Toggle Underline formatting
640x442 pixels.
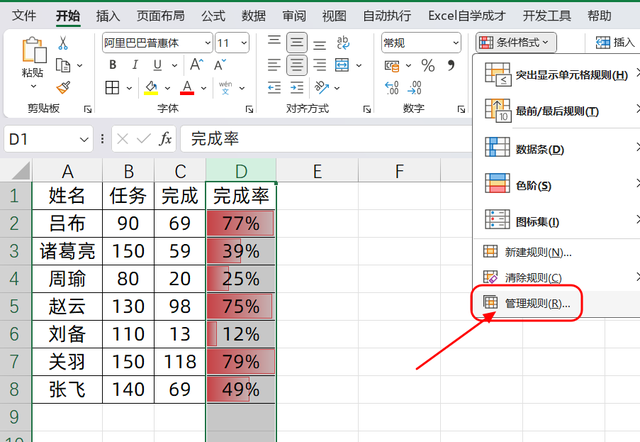157,65
